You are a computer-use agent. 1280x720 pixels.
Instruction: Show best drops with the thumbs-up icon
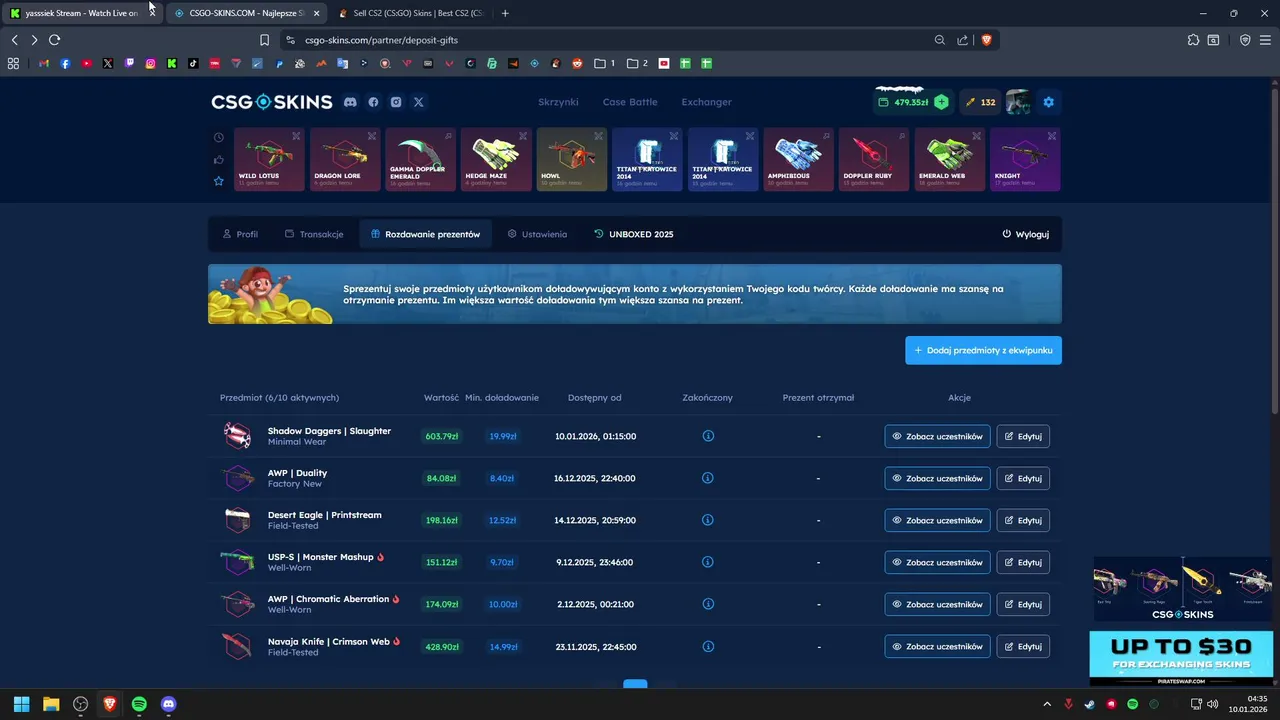[219, 159]
